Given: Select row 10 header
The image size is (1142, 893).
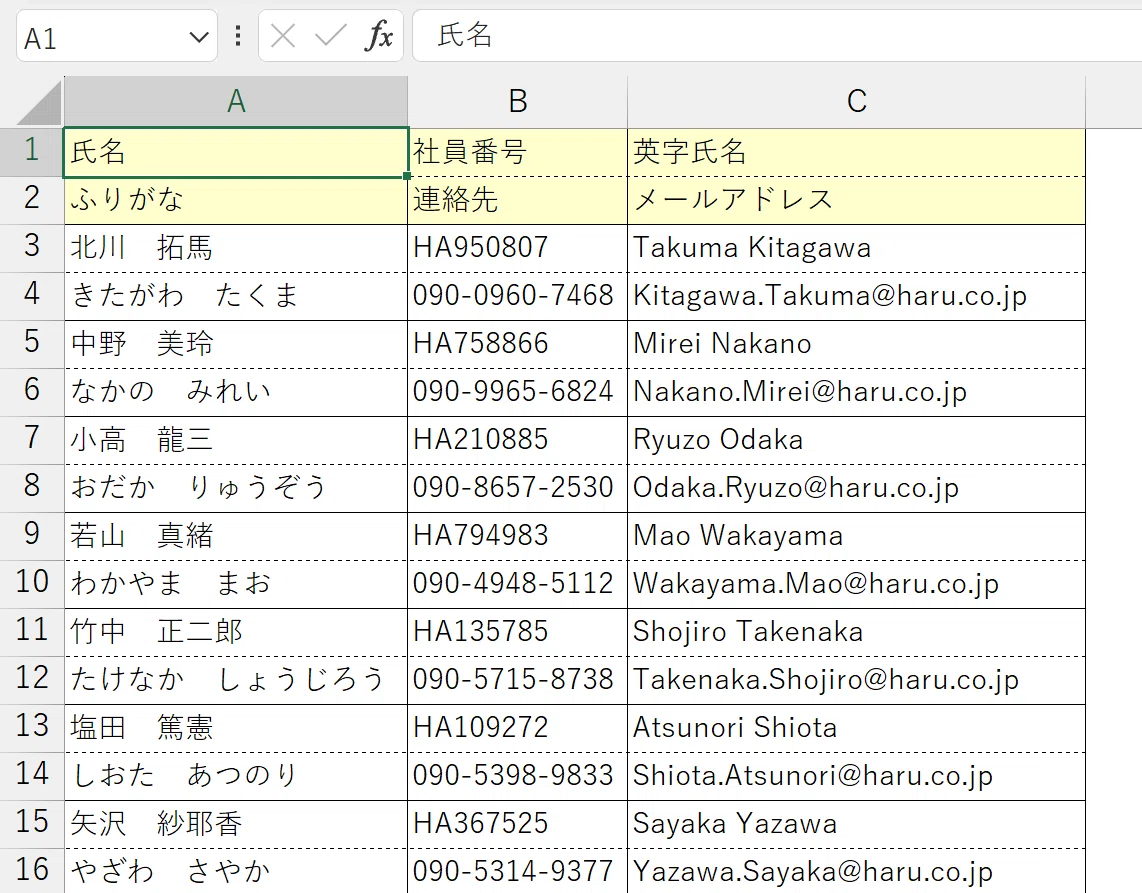Looking at the screenshot, I should click(x=31, y=584).
